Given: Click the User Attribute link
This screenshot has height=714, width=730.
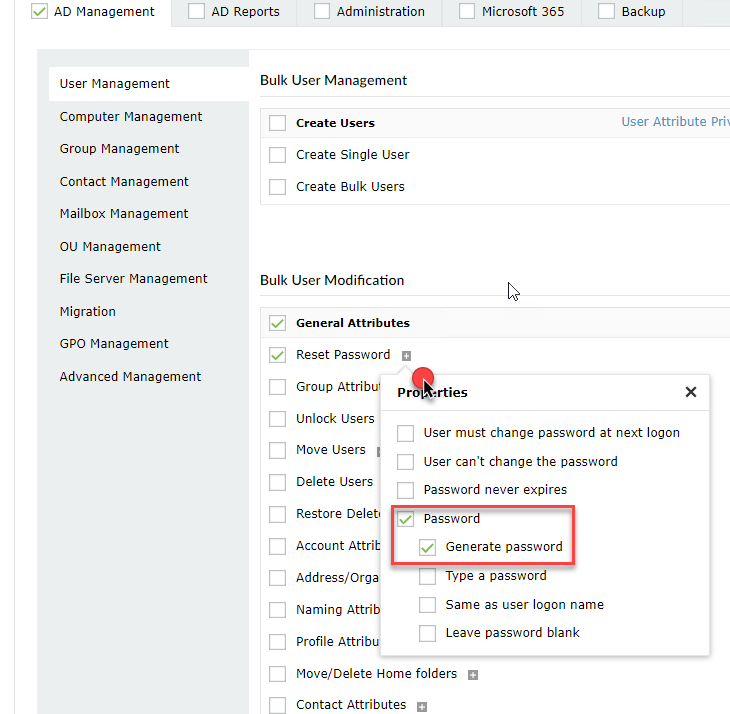Looking at the screenshot, I should (x=675, y=122).
